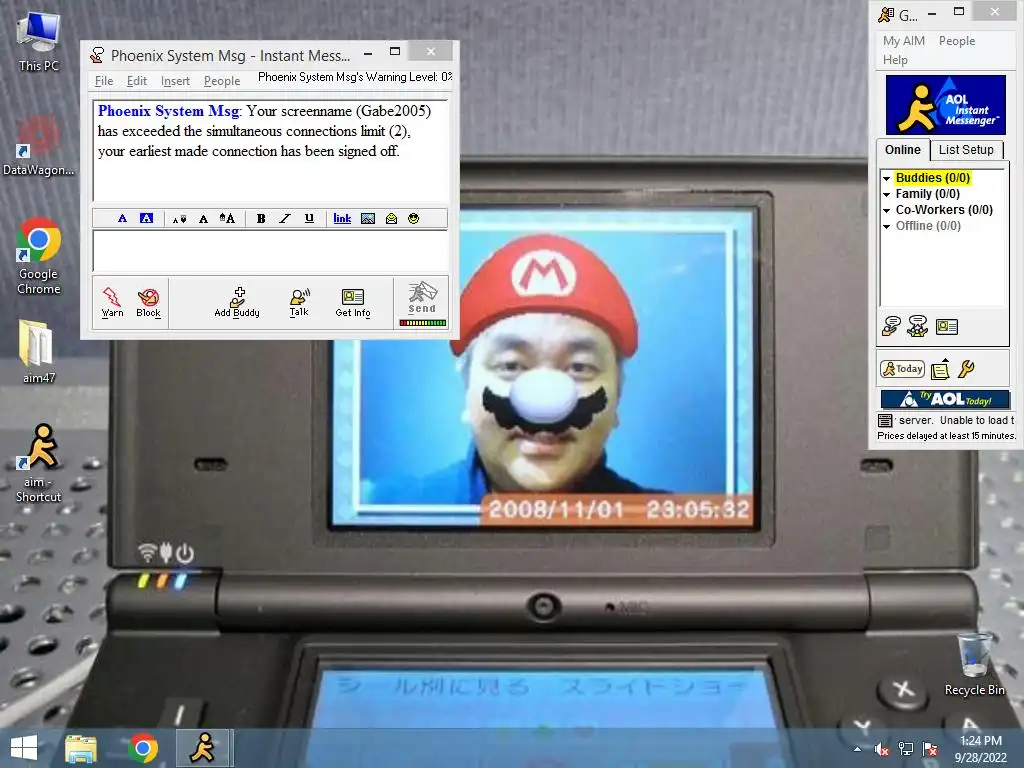Click the Try AOL Today banner

[x=945, y=399]
